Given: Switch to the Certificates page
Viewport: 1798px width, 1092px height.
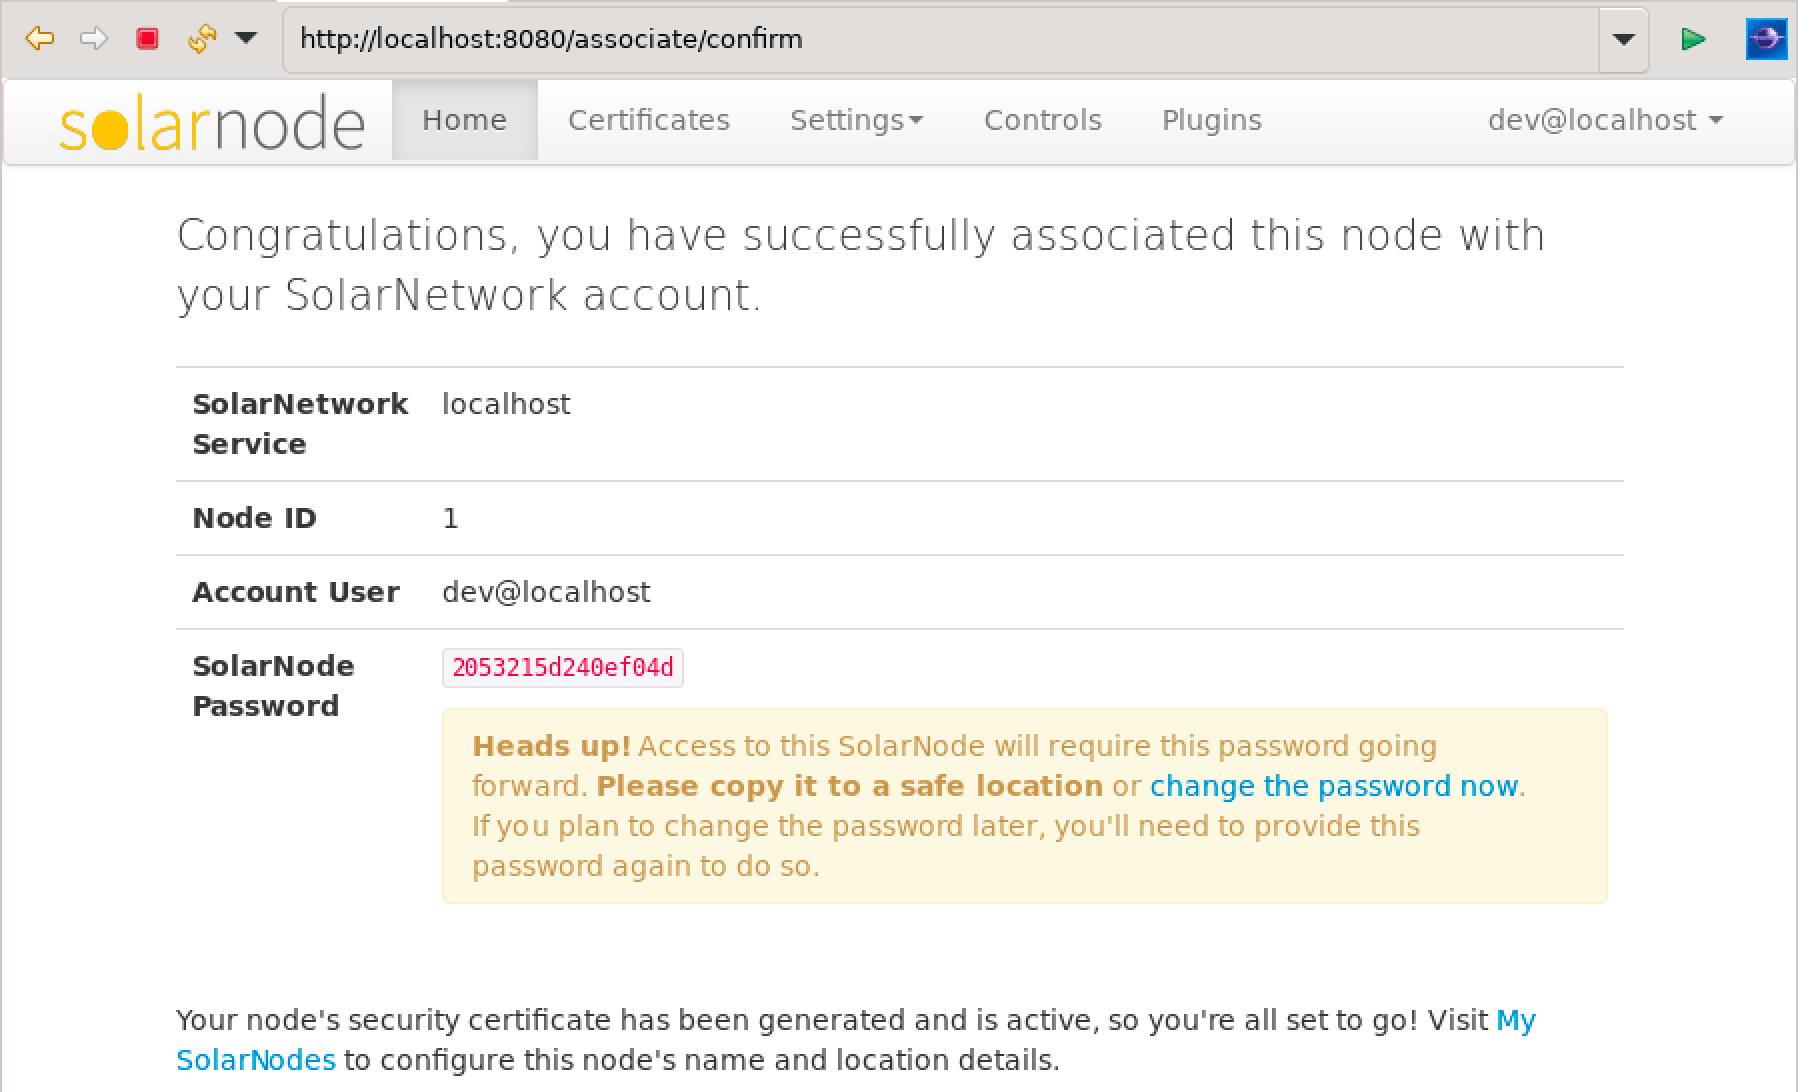Looking at the screenshot, I should [648, 120].
